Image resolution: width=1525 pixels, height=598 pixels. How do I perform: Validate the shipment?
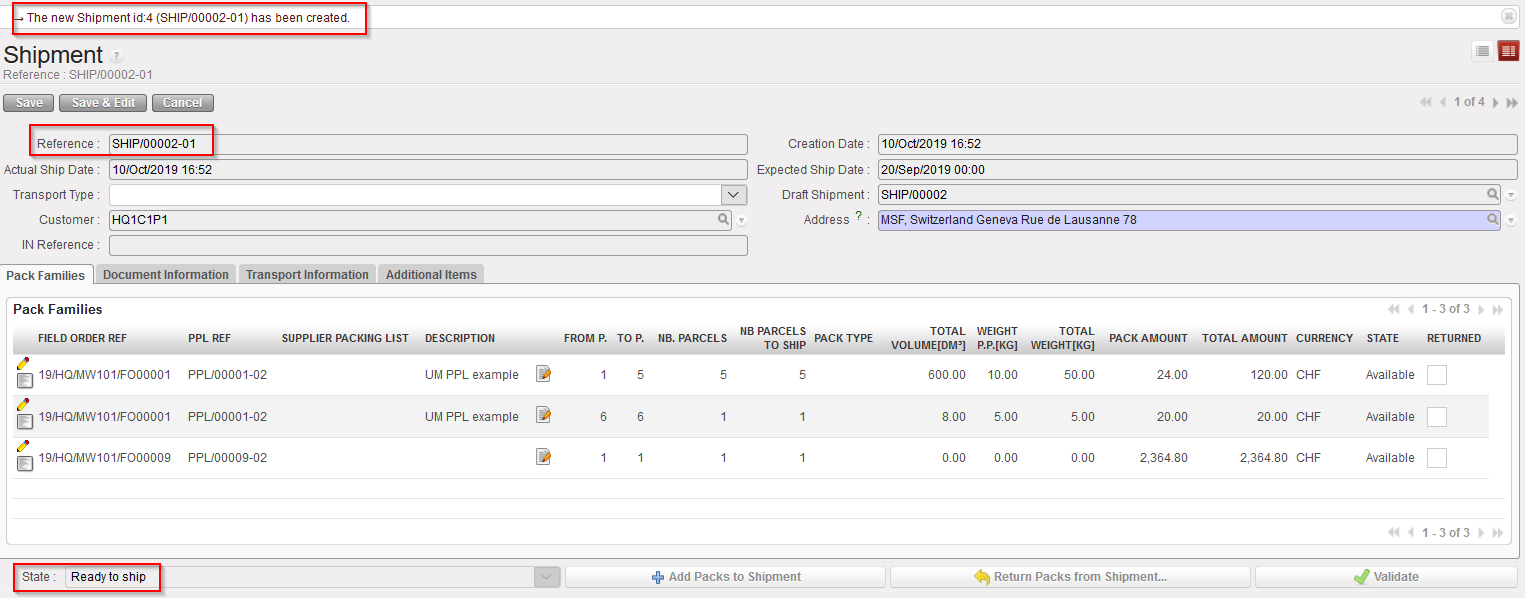[x=1386, y=577]
